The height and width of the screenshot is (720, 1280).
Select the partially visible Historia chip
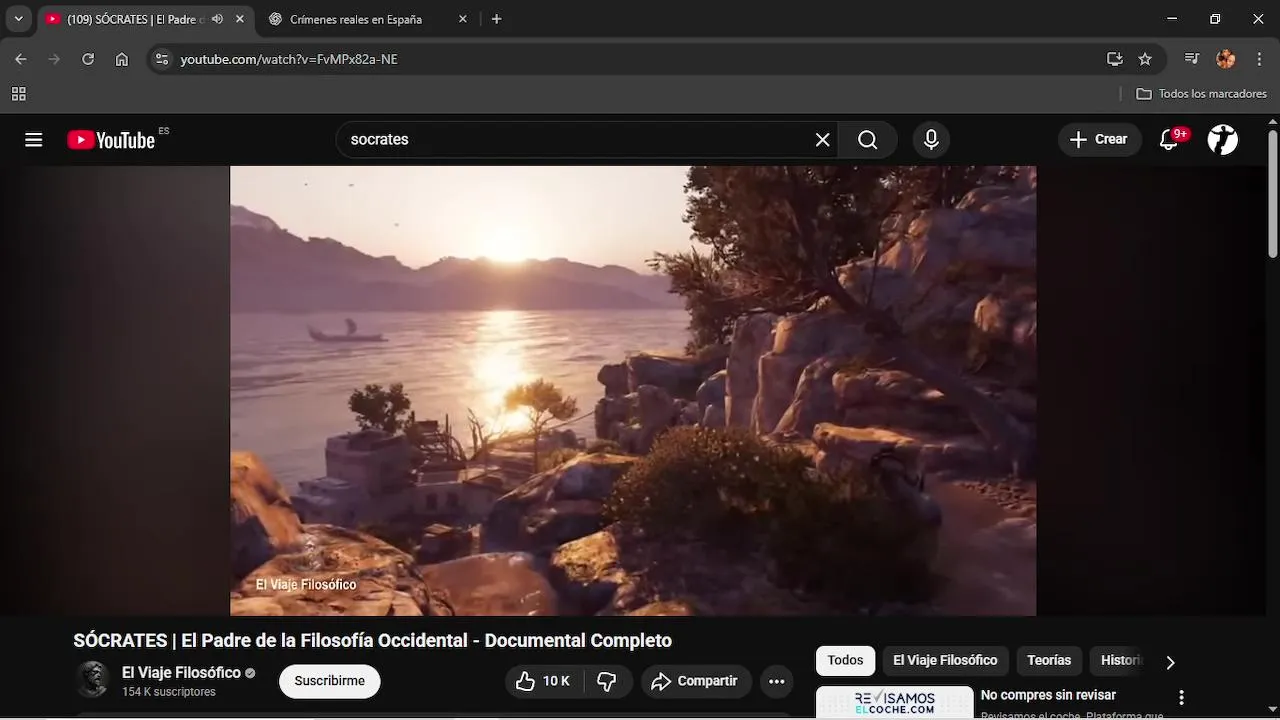point(1120,660)
